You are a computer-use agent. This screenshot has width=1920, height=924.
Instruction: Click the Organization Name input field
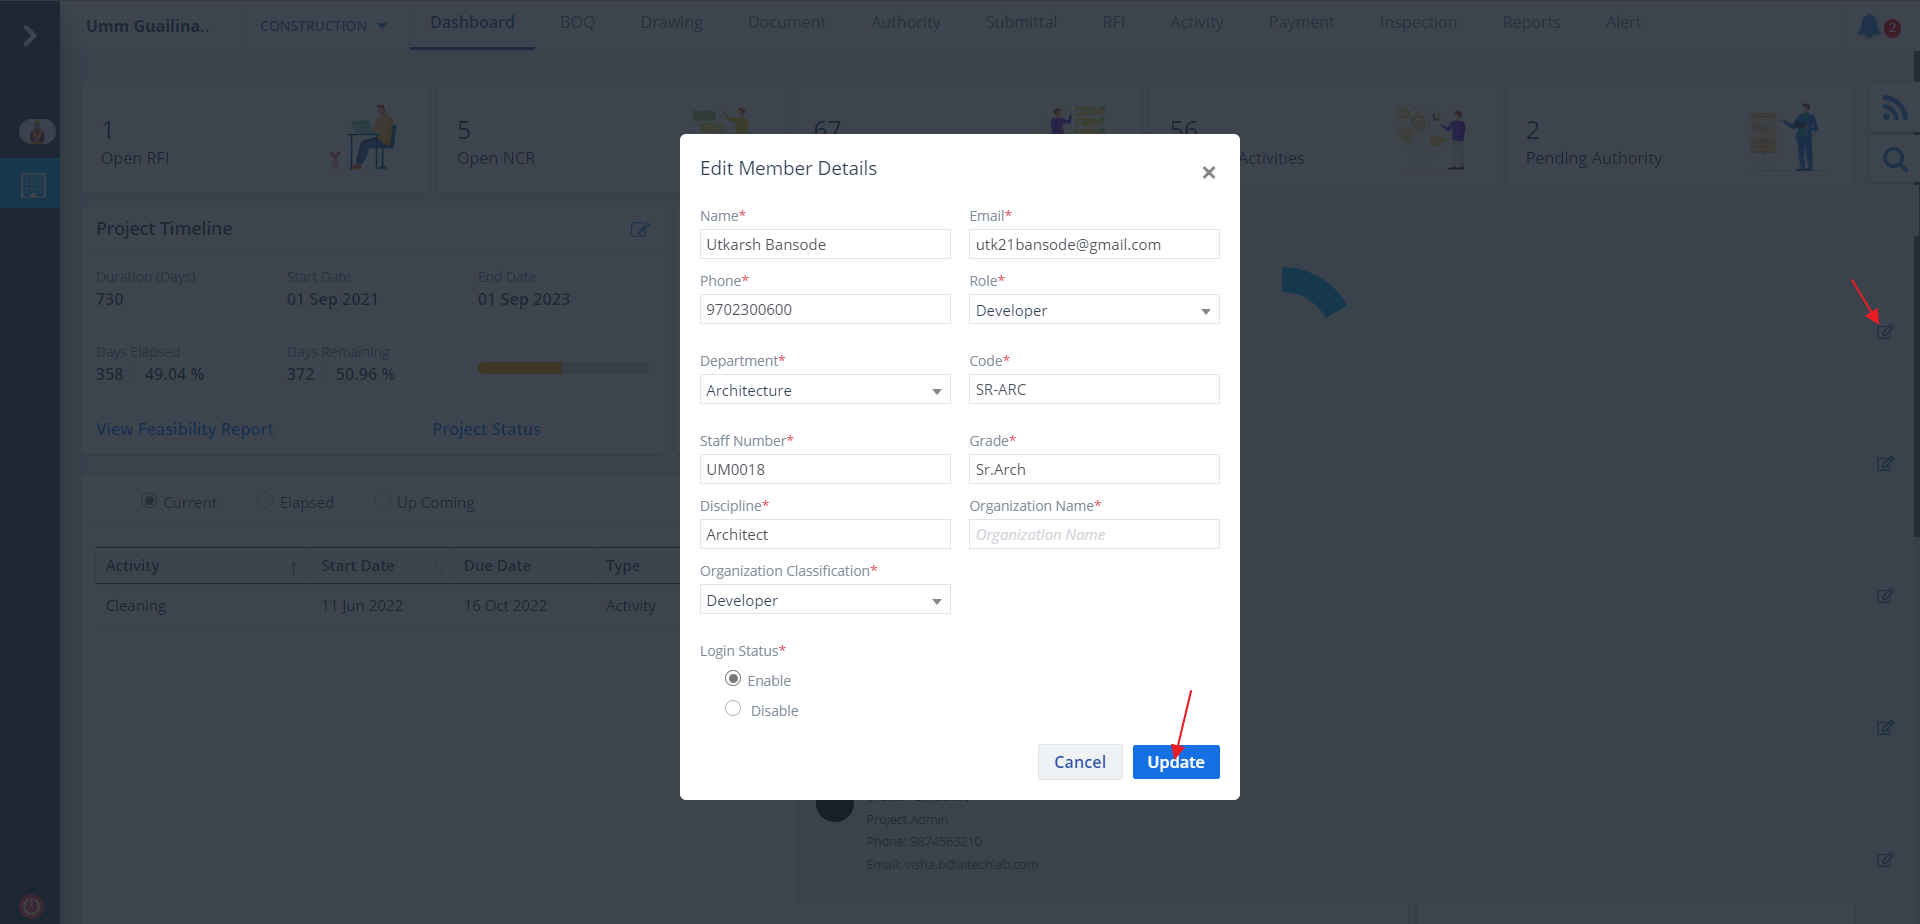[1093, 535]
